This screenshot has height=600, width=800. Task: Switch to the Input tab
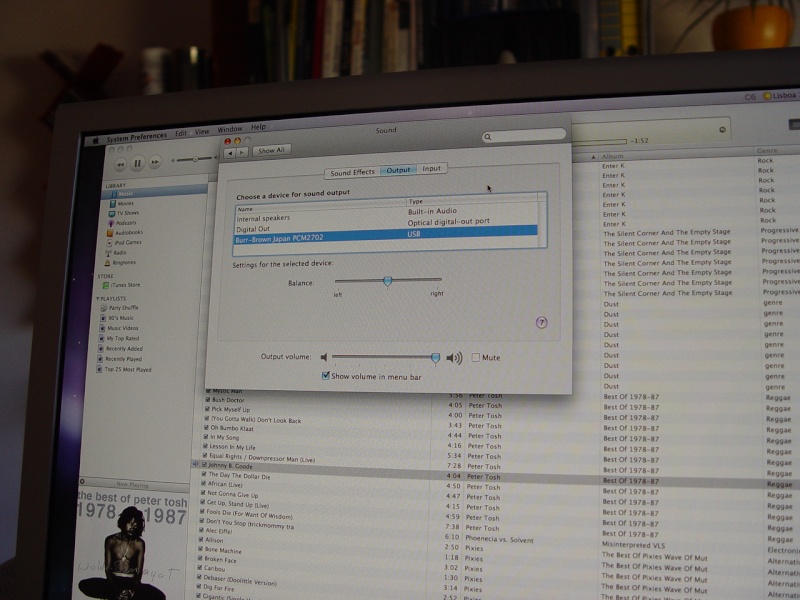[432, 168]
